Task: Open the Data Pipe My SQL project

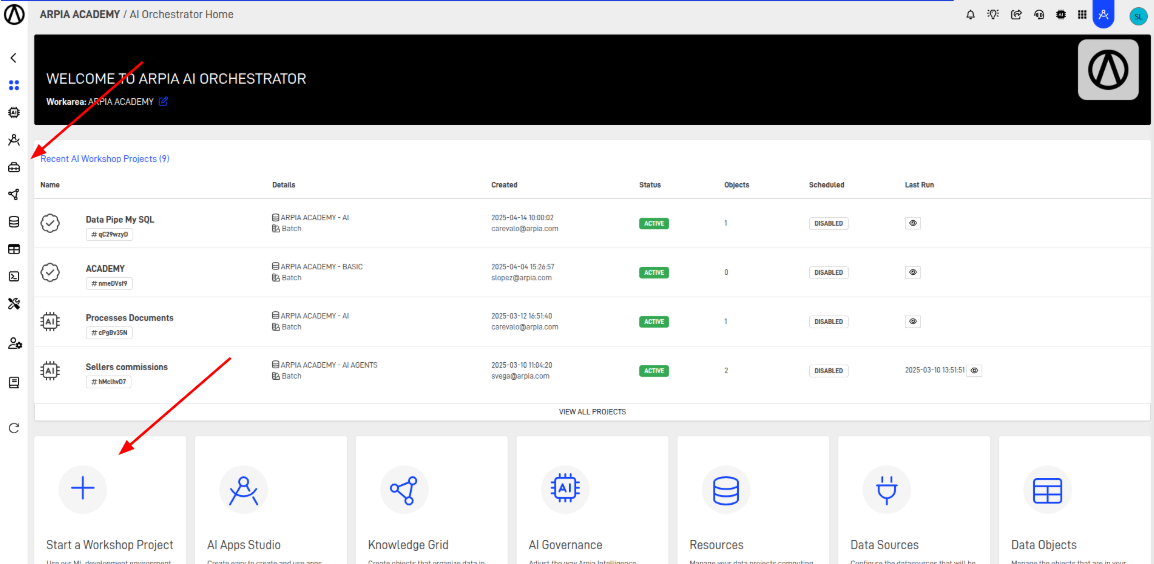Action: click(120, 219)
